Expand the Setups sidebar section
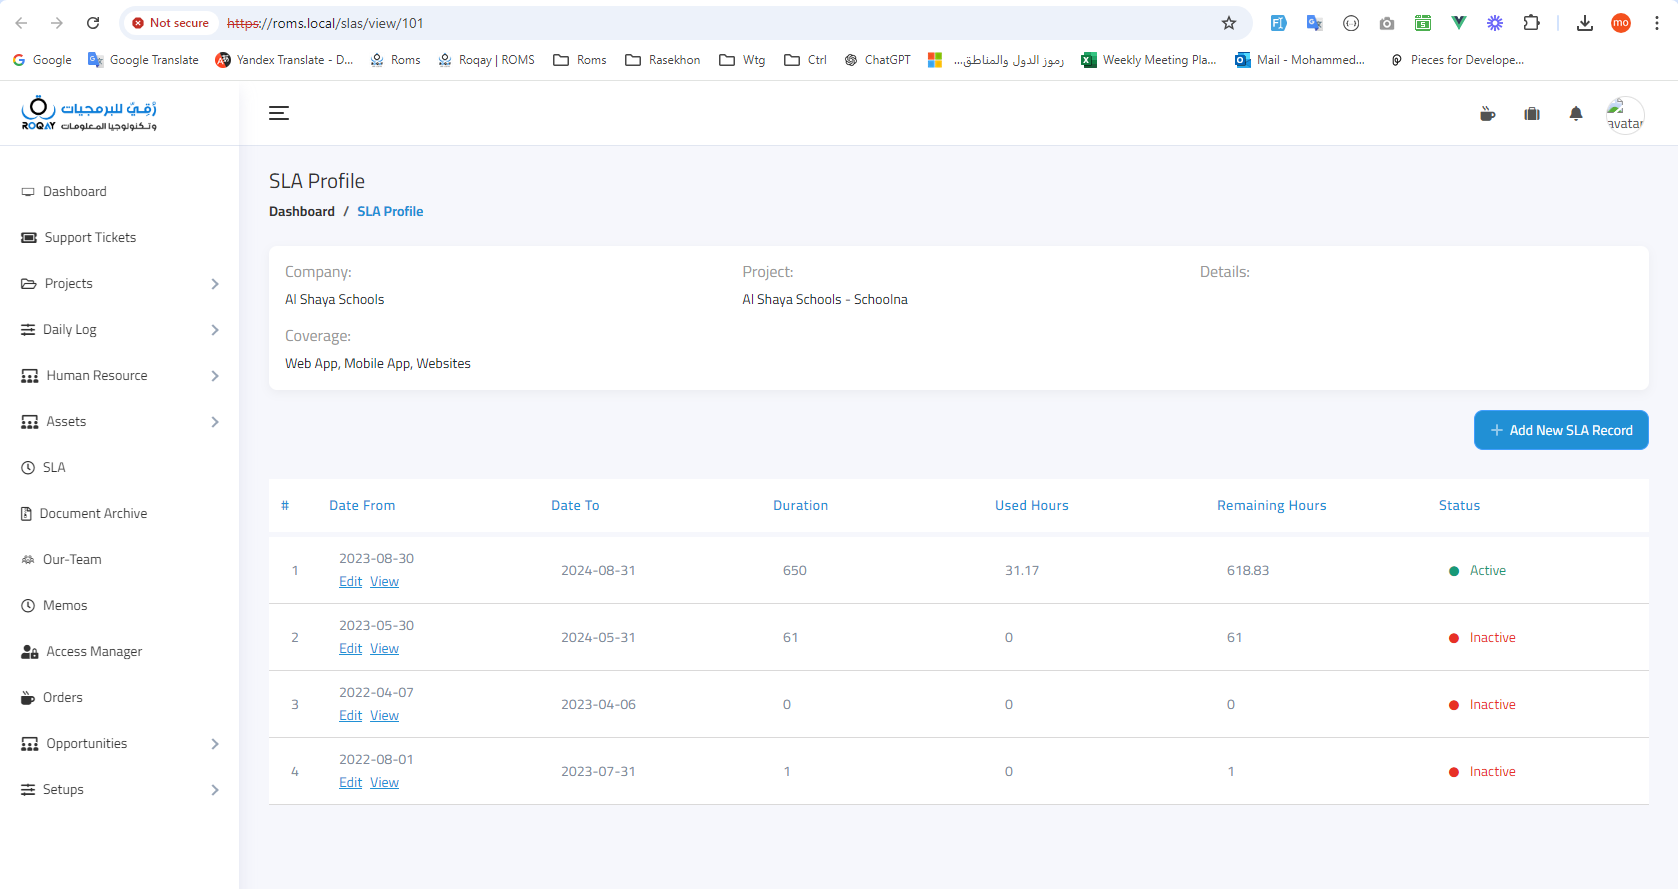 point(119,790)
